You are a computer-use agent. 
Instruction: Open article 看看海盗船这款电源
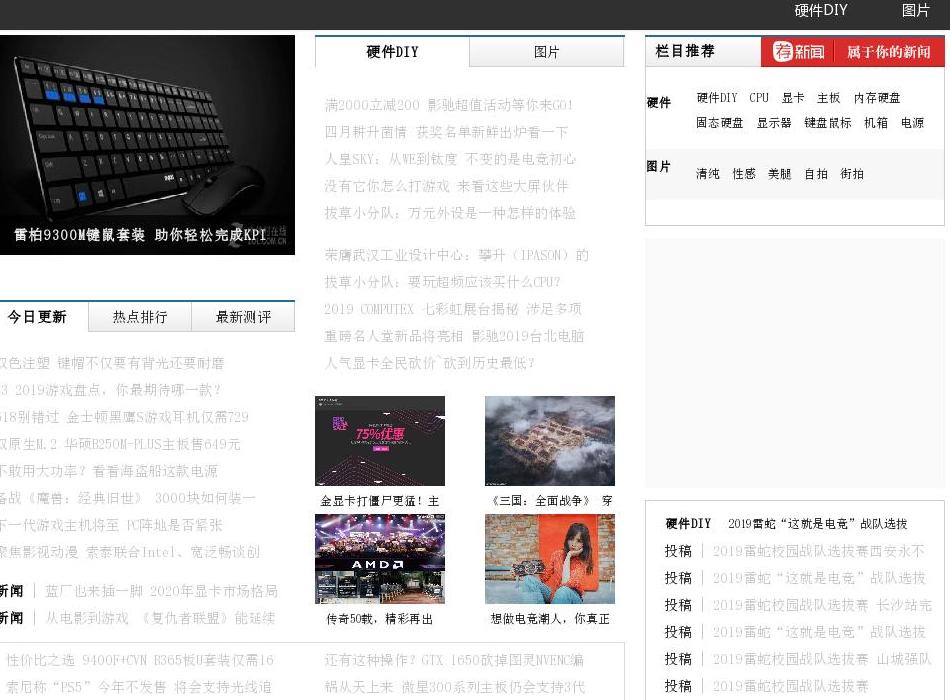109,471
